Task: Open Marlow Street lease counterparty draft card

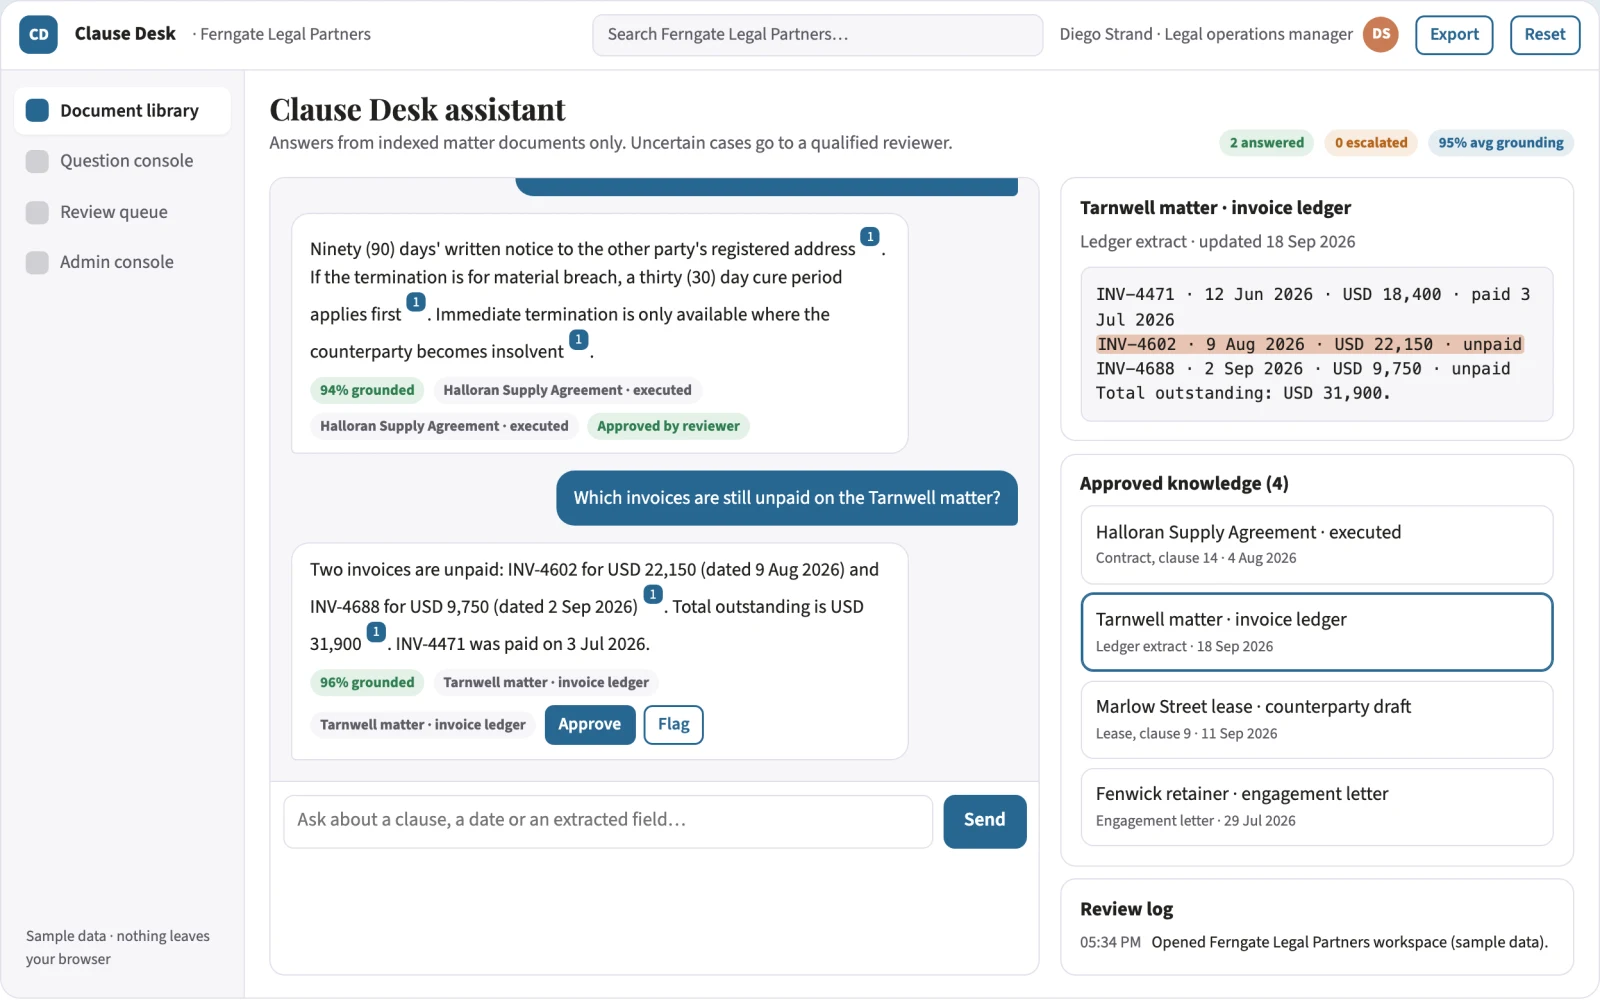Action: tap(1317, 720)
